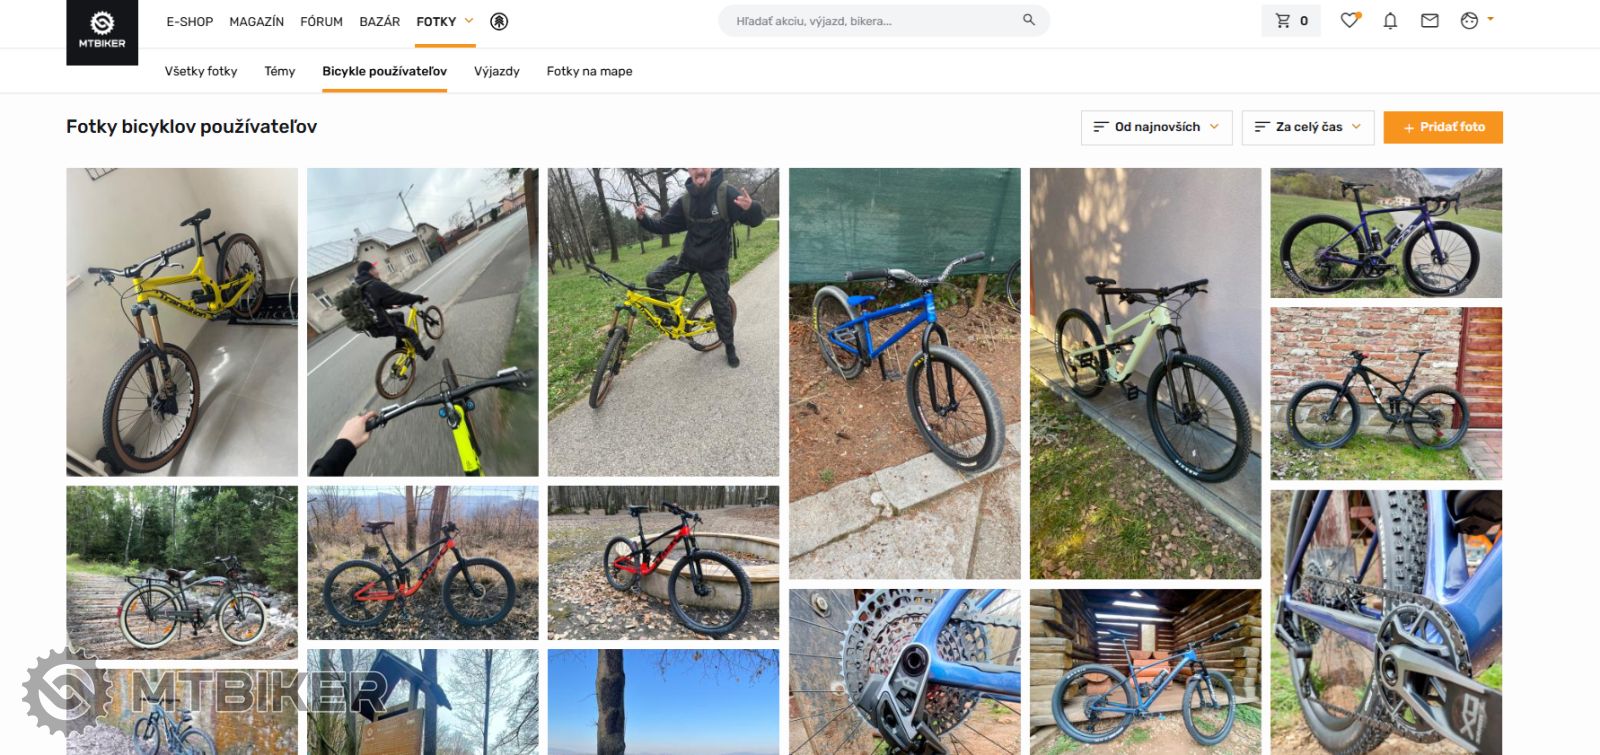Image resolution: width=1600 pixels, height=755 pixels.
Task: Open the 'Od najnovších' sort dropdown
Action: [1156, 127]
